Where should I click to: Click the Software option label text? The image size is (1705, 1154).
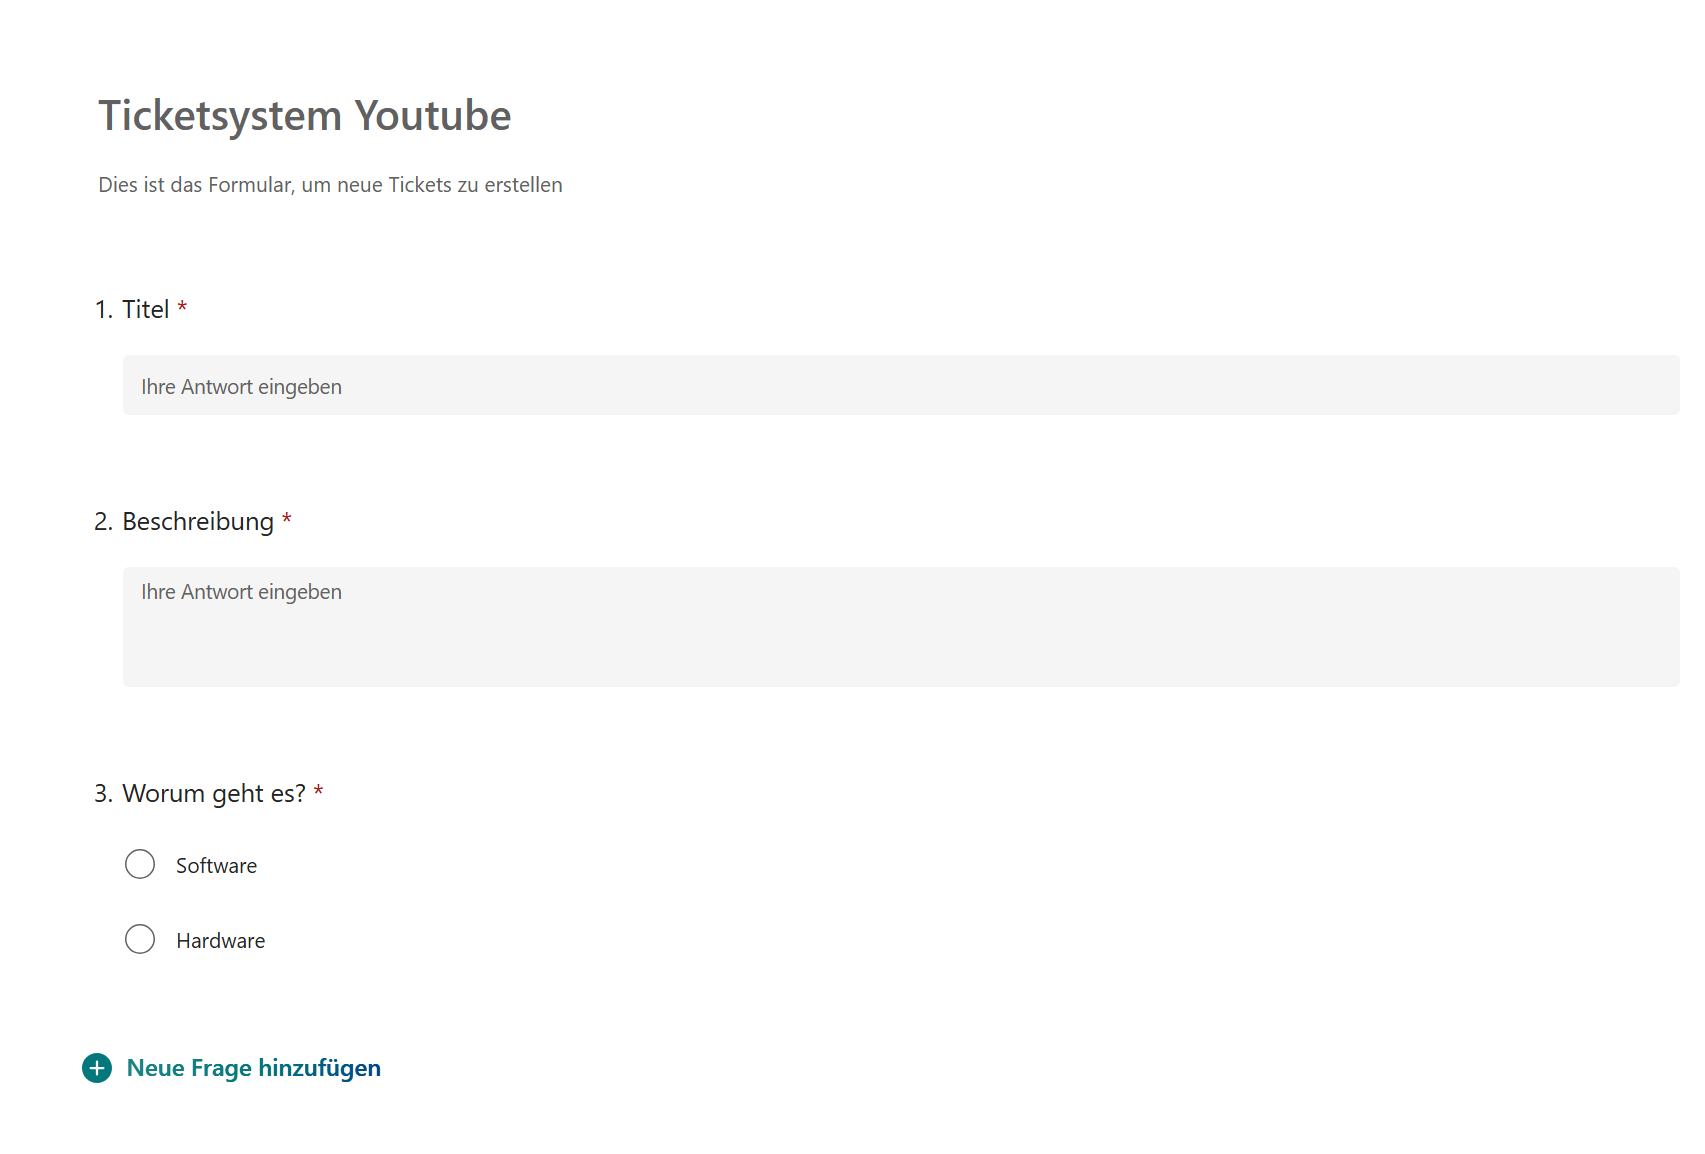[216, 866]
